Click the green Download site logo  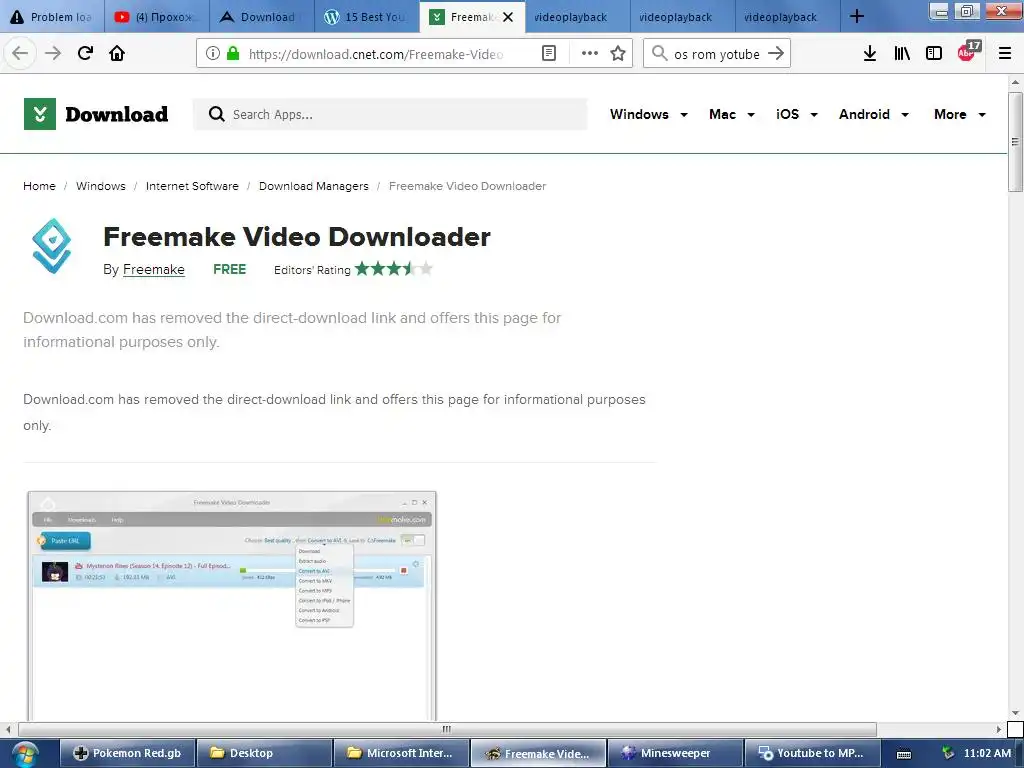point(40,114)
